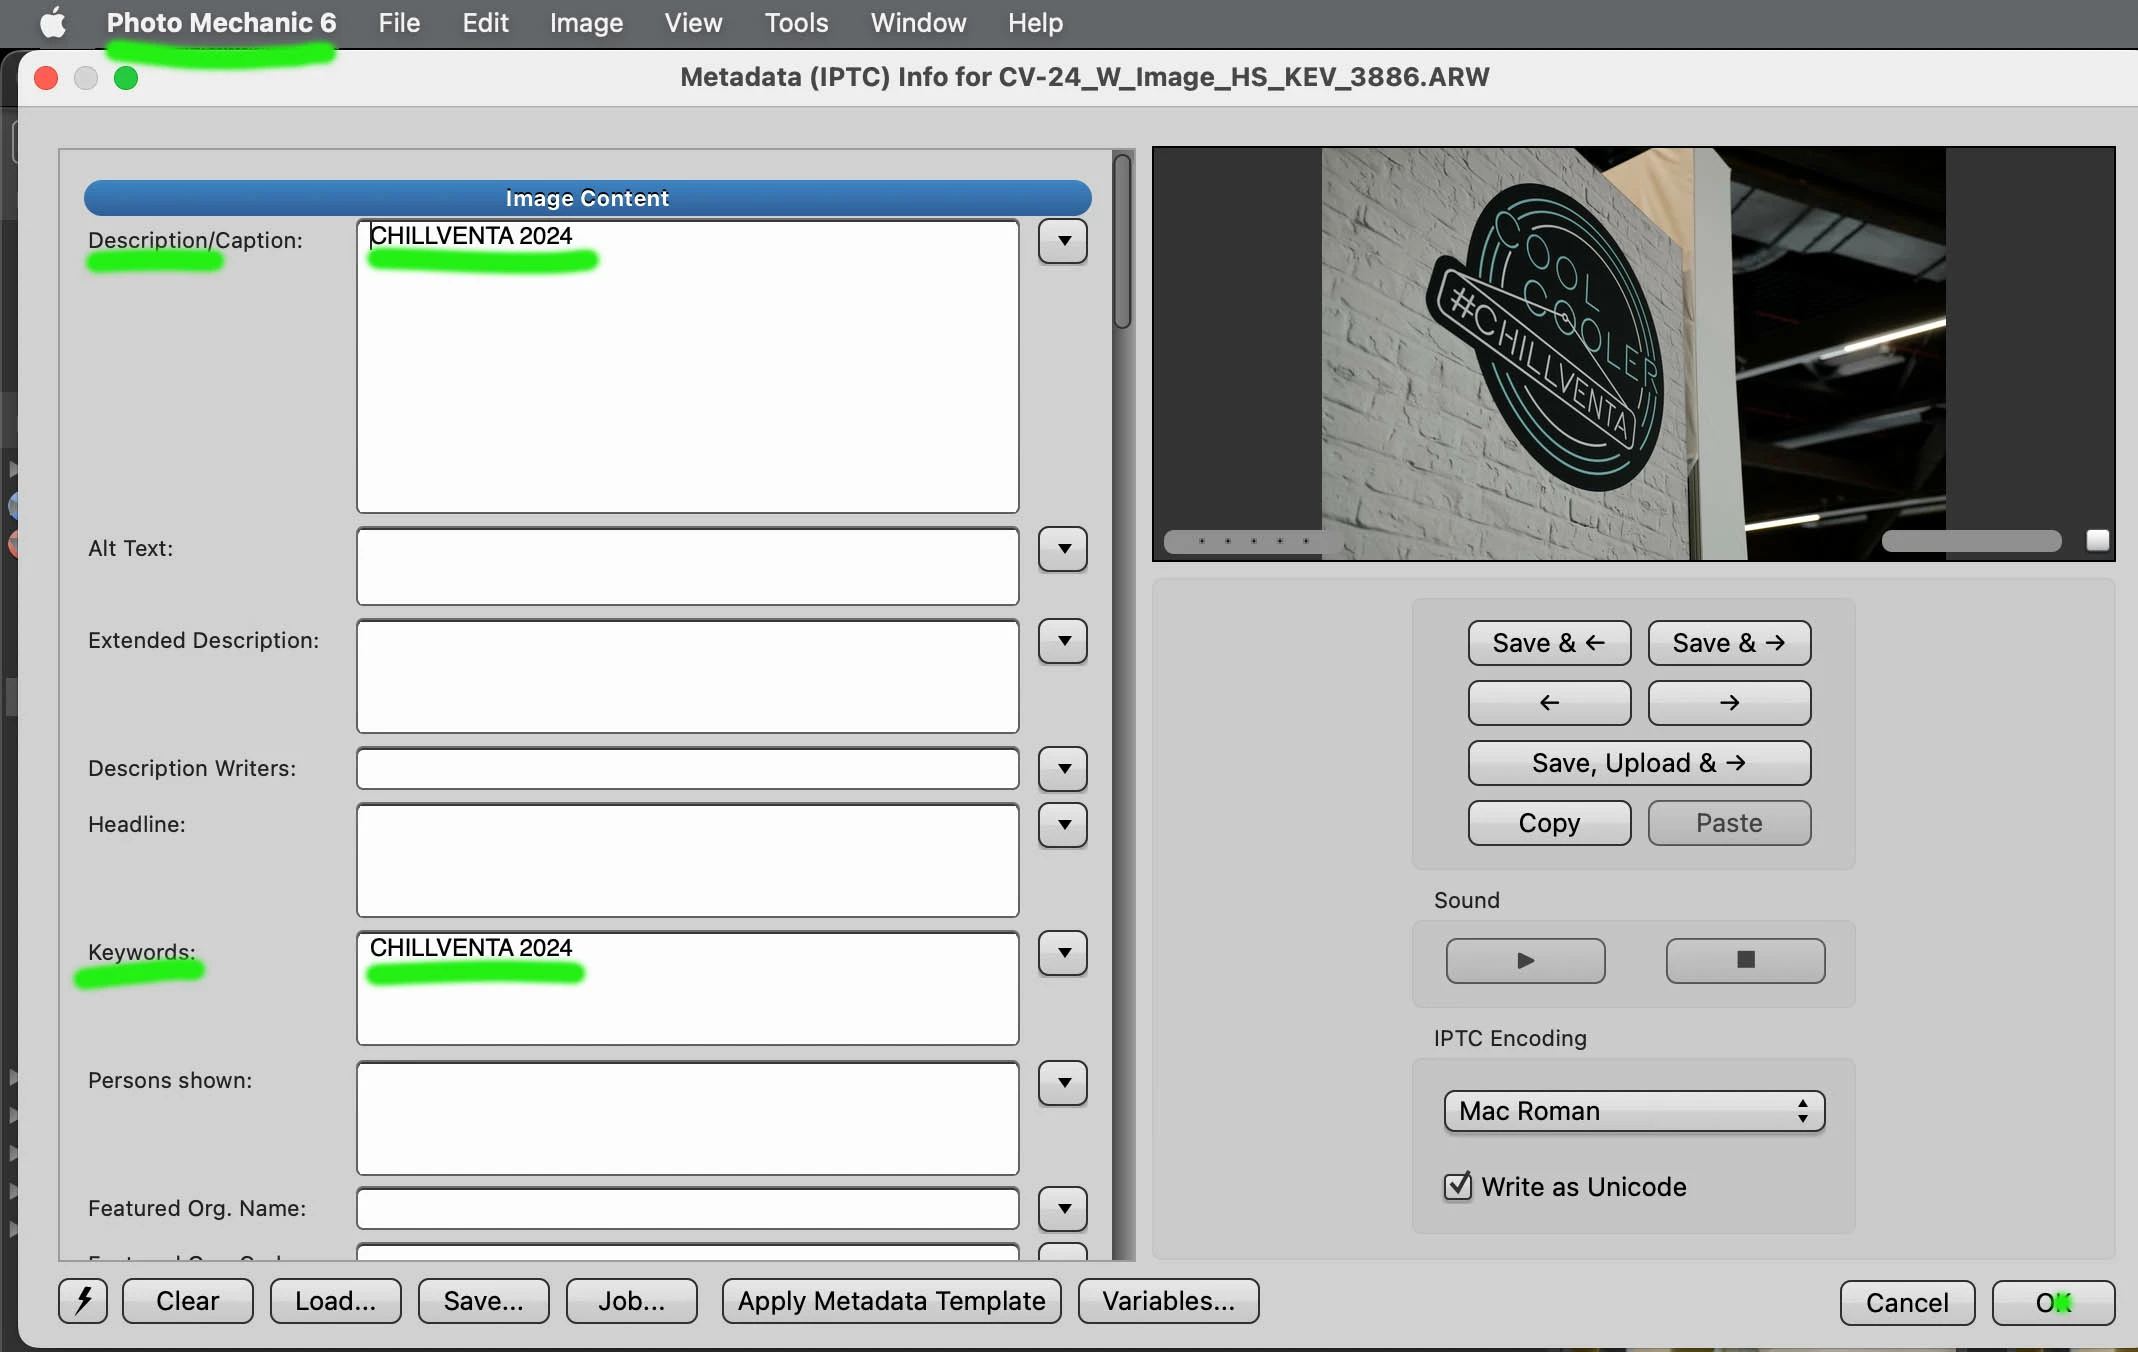Toggle the Write as Unicode checkbox

point(1458,1187)
